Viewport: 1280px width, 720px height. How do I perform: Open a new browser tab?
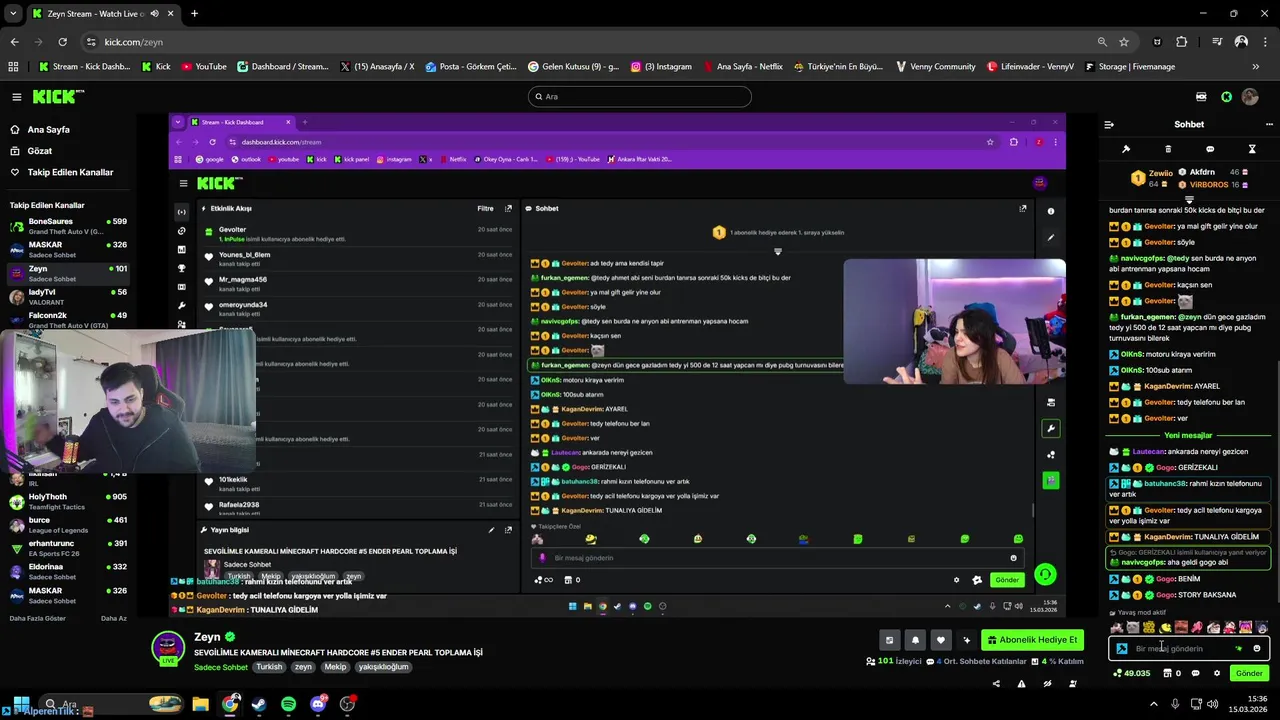point(194,14)
